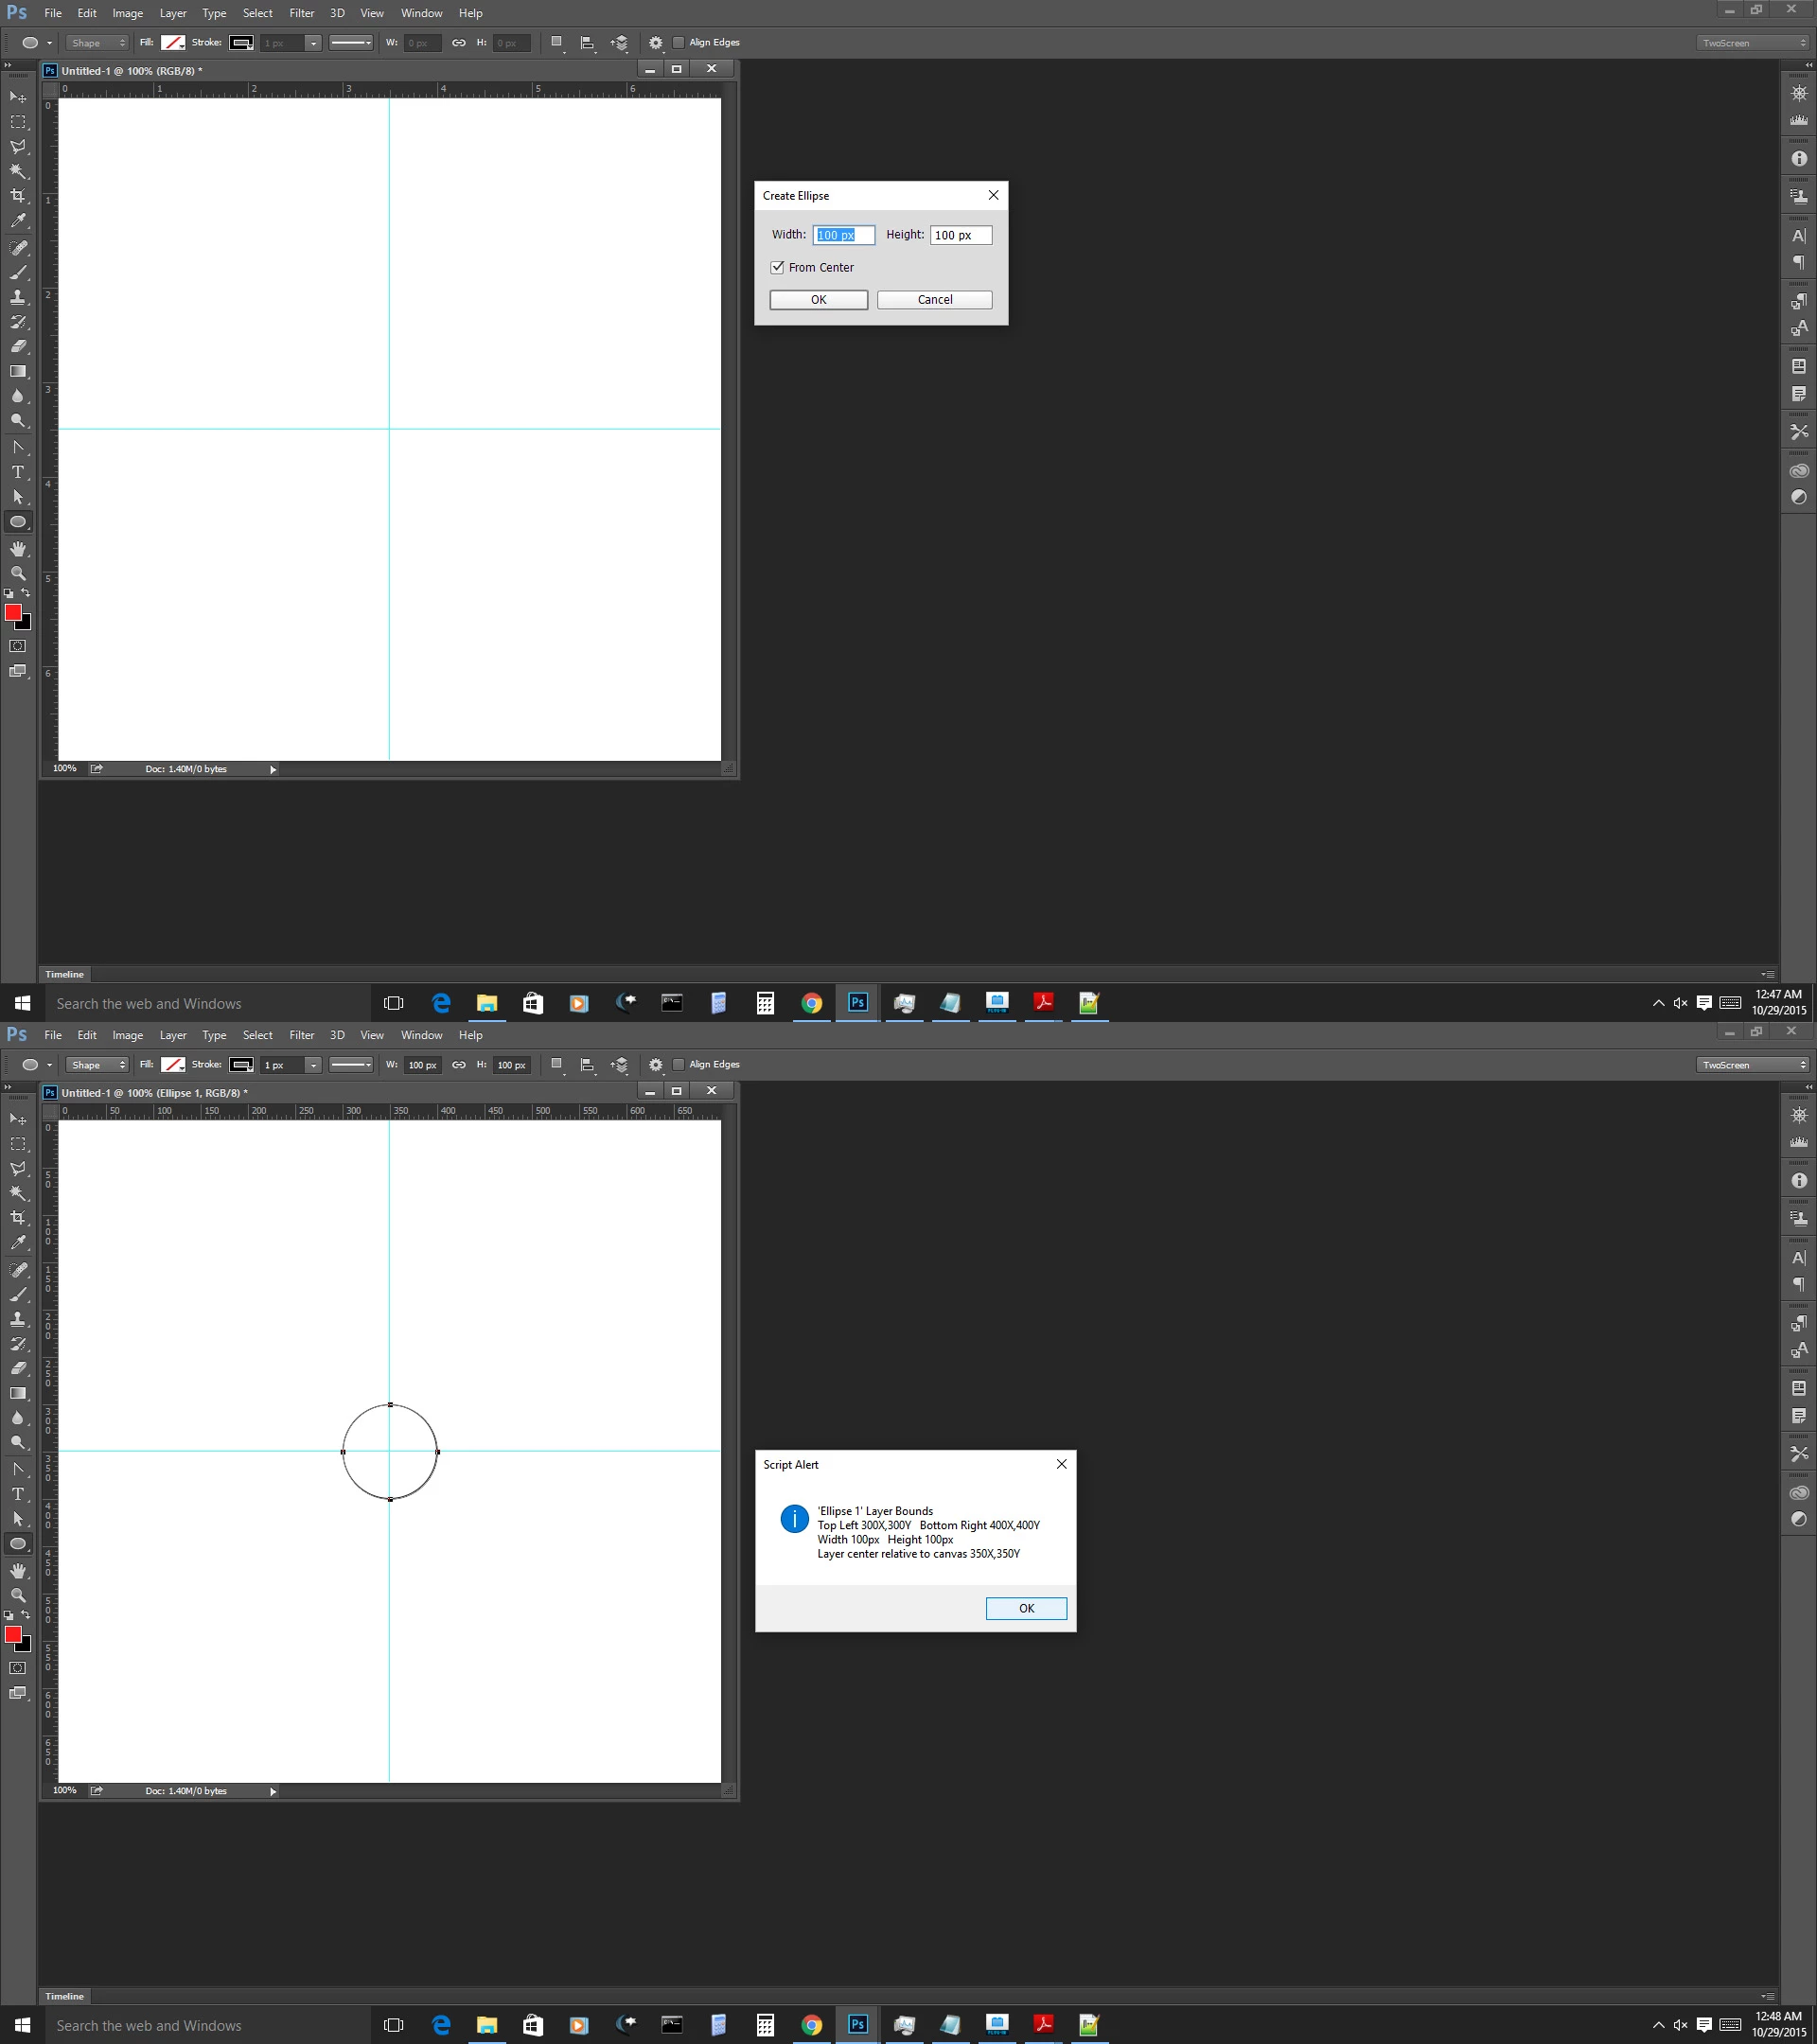This screenshot has width=1817, height=2044.
Task: Select Eraser tool in window showing Script Alert
Action: tap(18, 1368)
